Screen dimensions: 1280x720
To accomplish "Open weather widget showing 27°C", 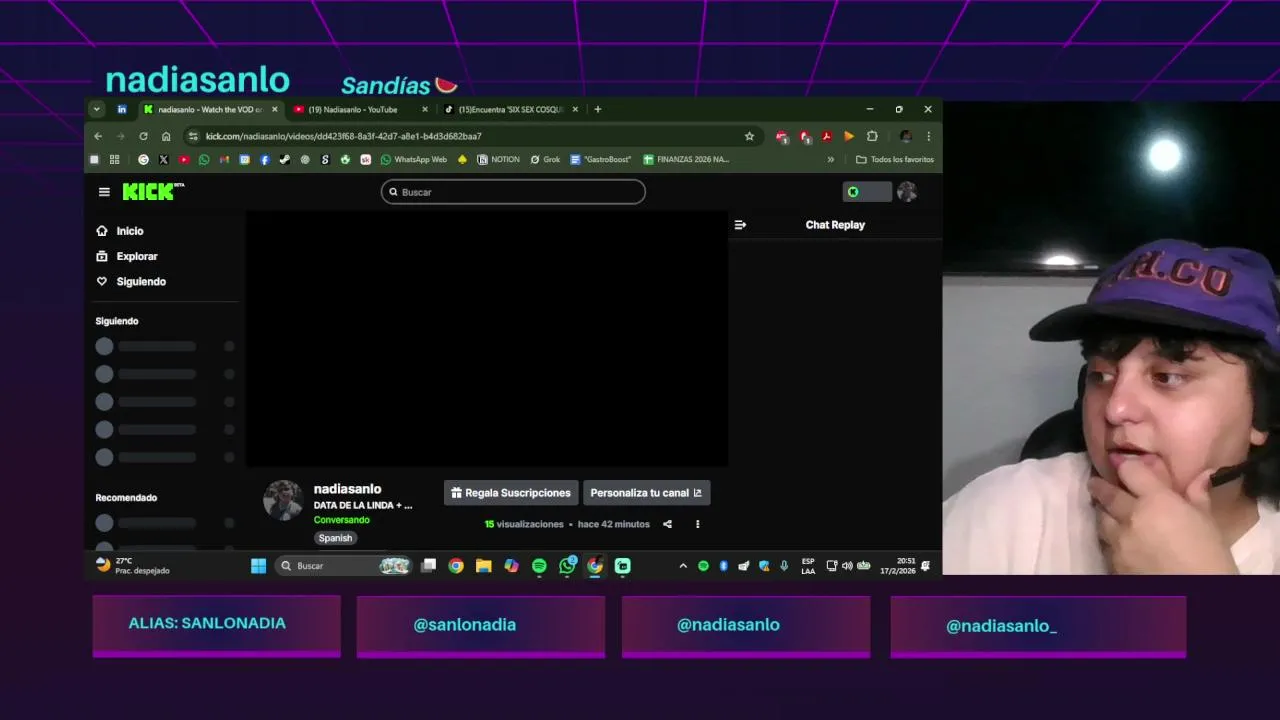I will point(132,566).
